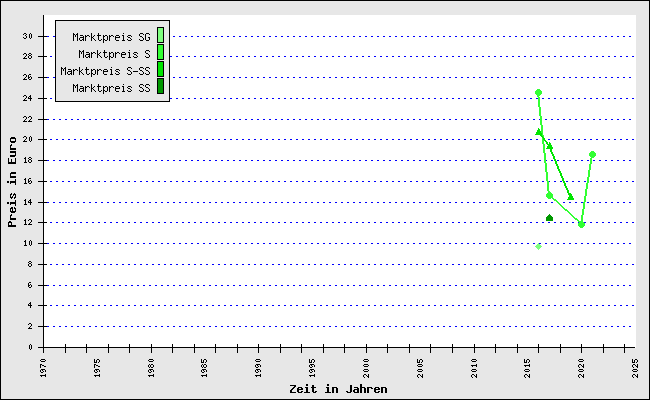
Task: Click the 2016 circle data point near 24.5 Euro
Action: point(538,92)
